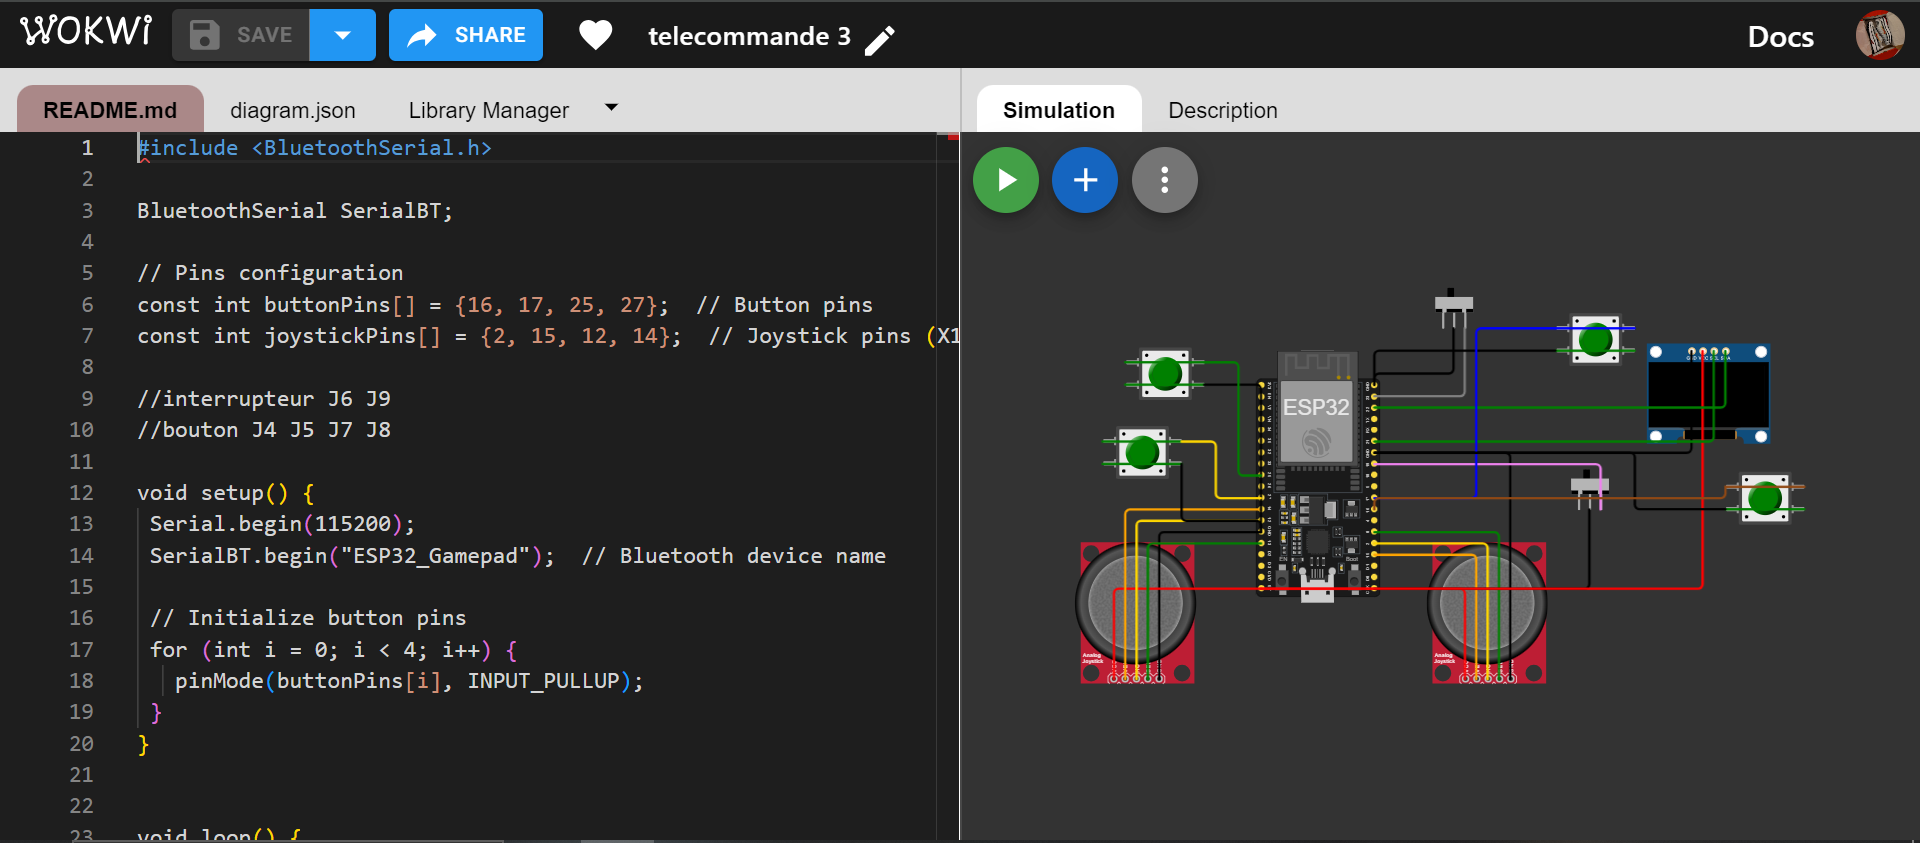Screen dimensions: 1920x843
Task: Open the user profile avatar
Action: click(1879, 36)
